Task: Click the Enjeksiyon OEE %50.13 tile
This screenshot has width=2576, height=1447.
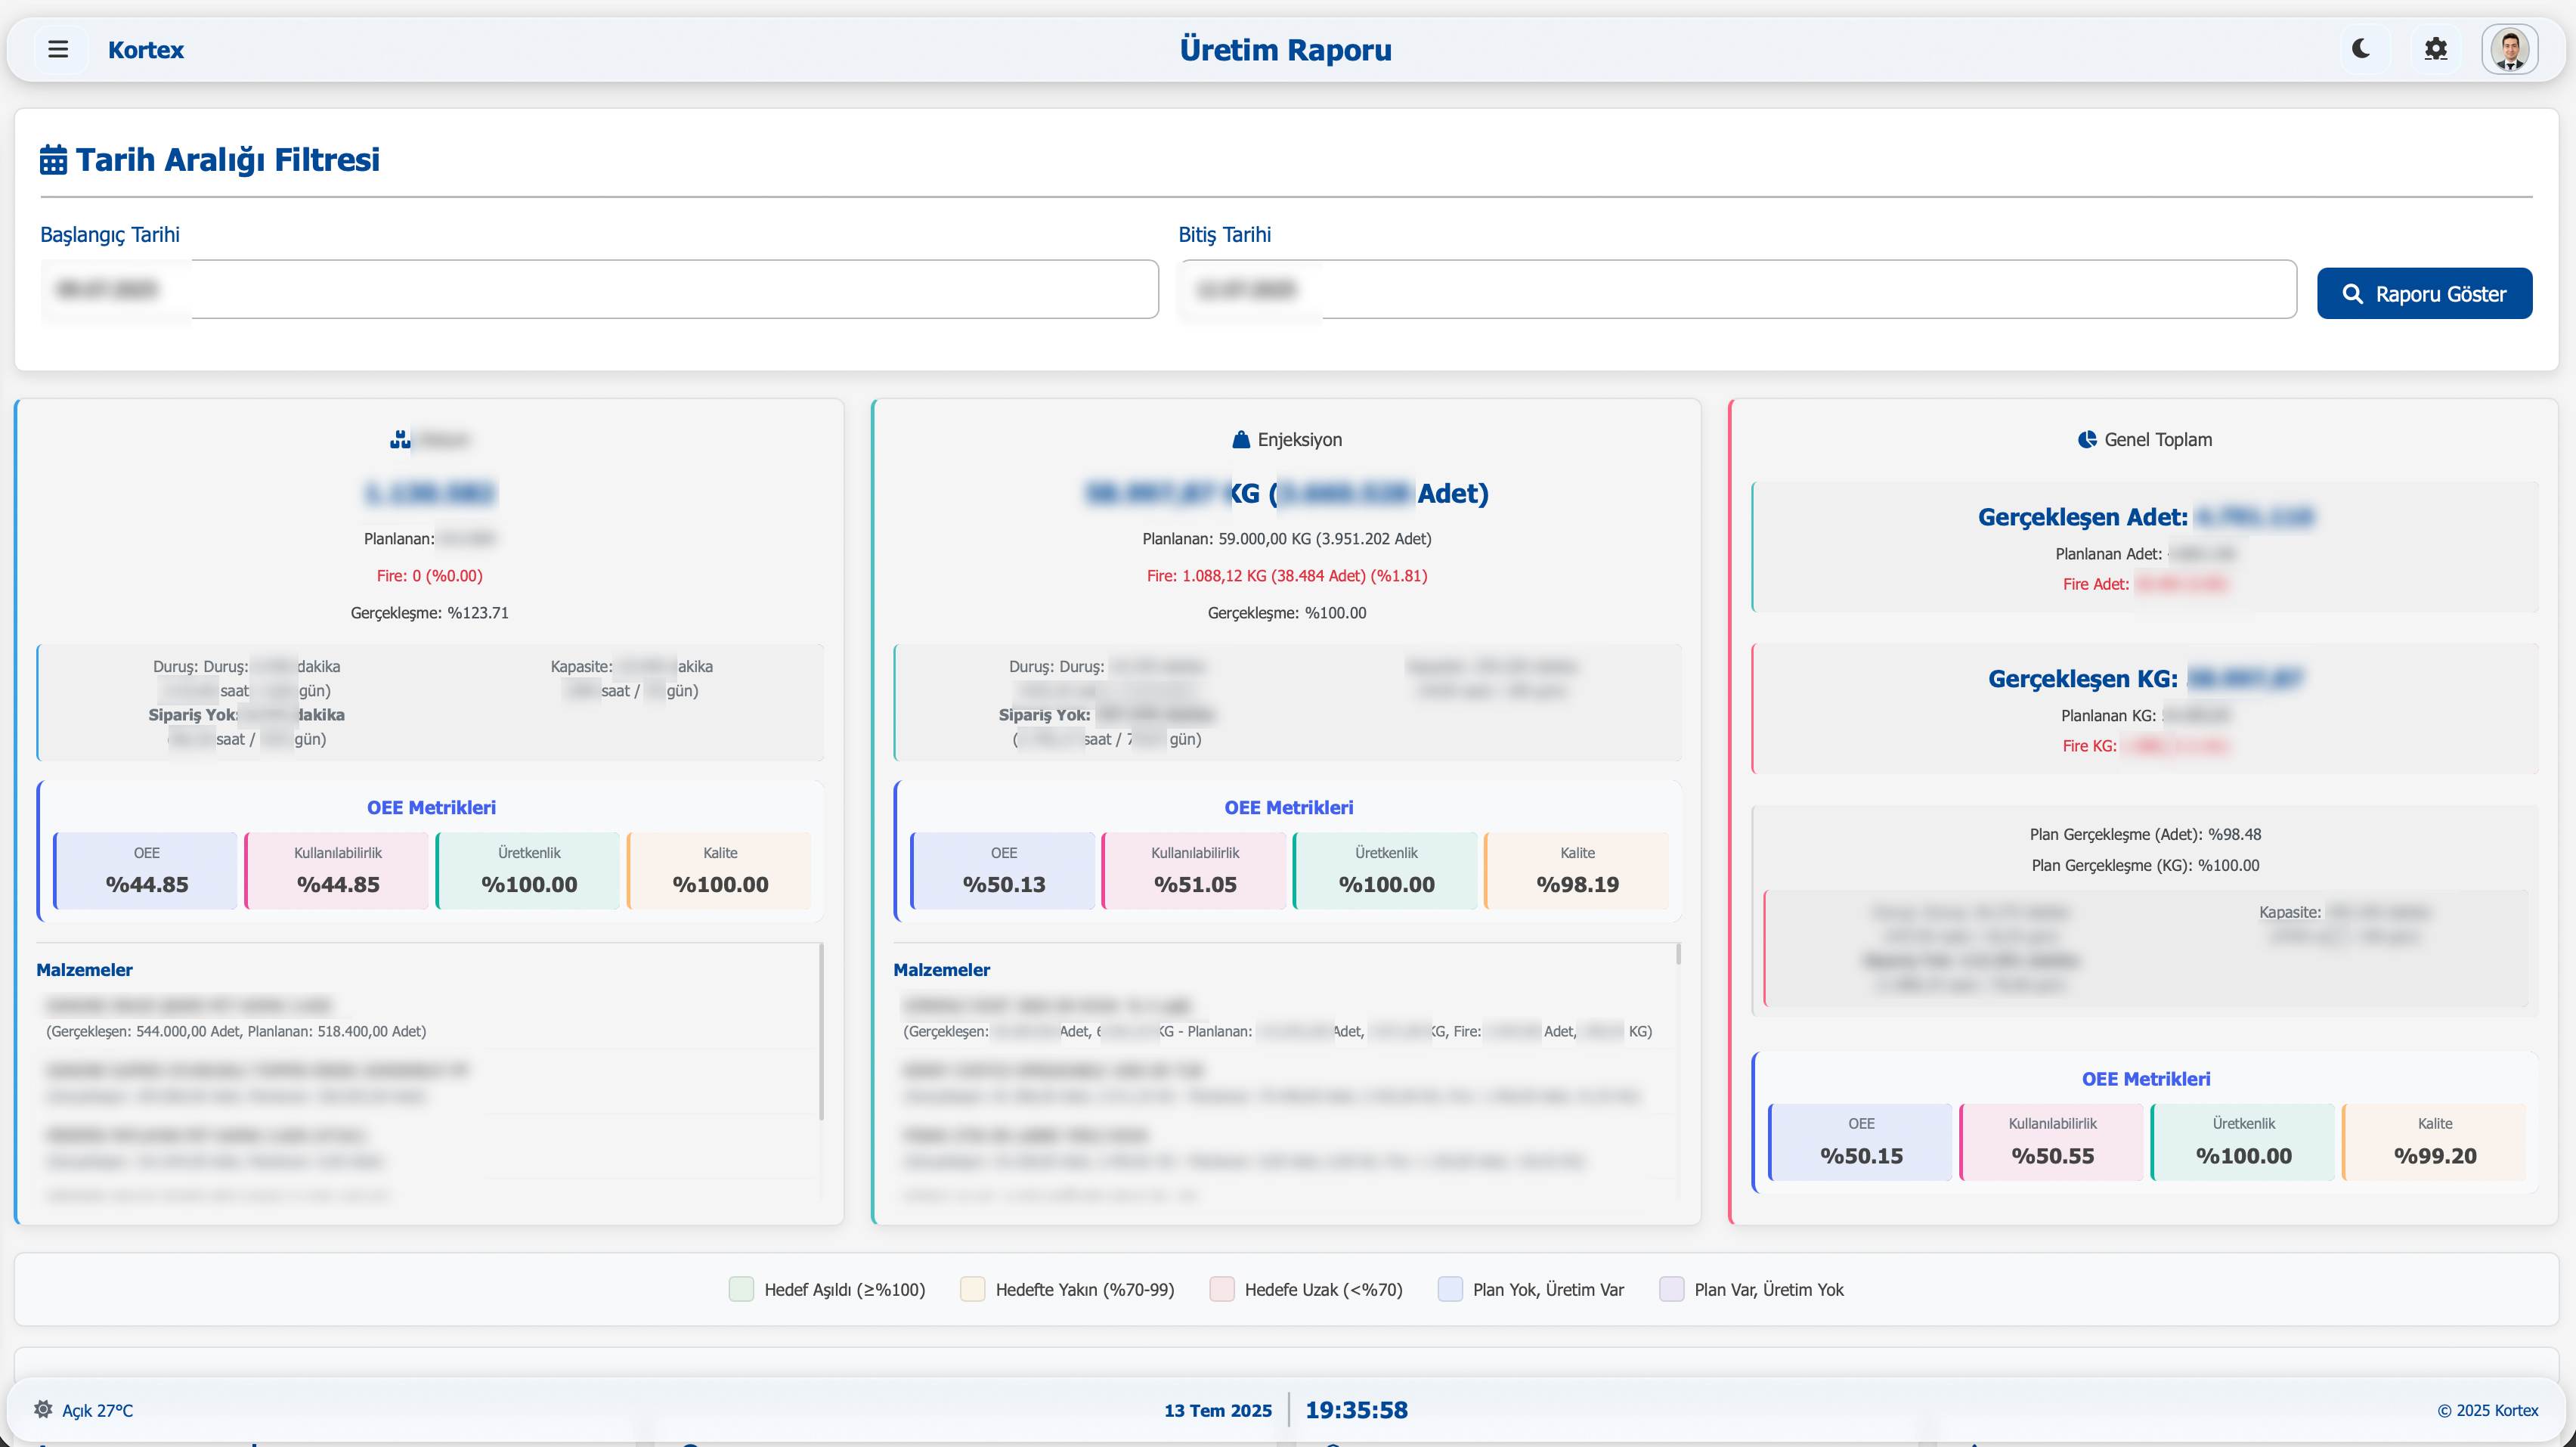Action: [x=1003, y=871]
